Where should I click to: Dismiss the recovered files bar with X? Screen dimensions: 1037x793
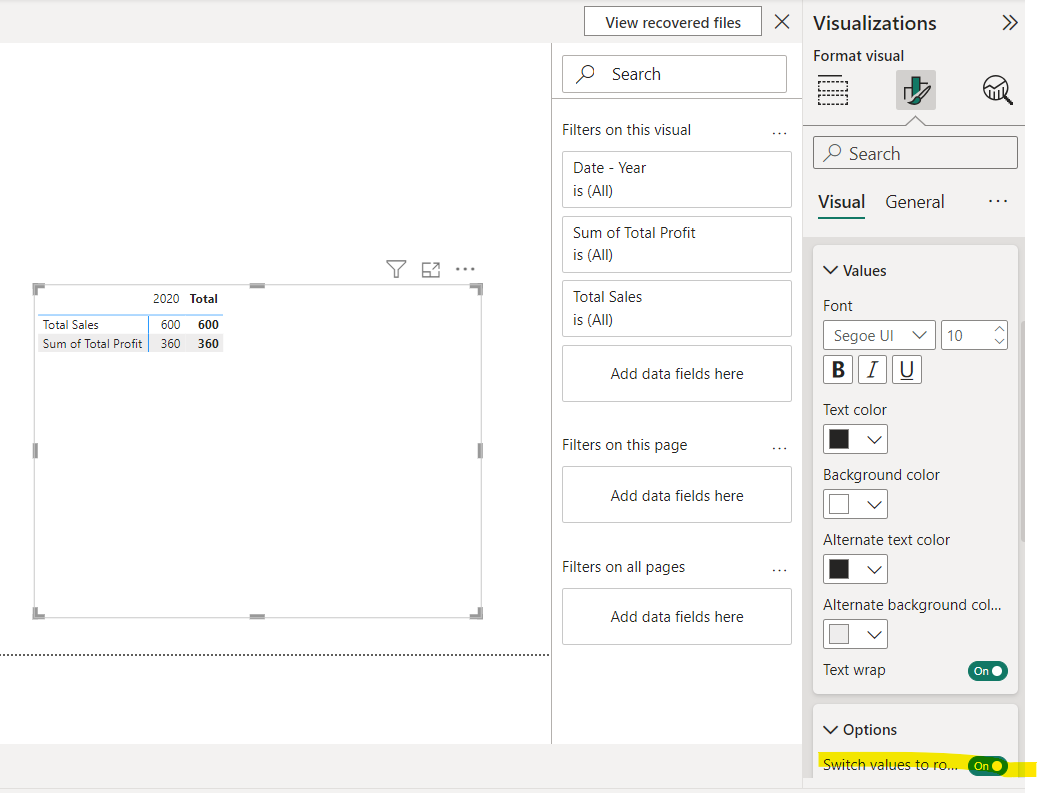coord(782,22)
